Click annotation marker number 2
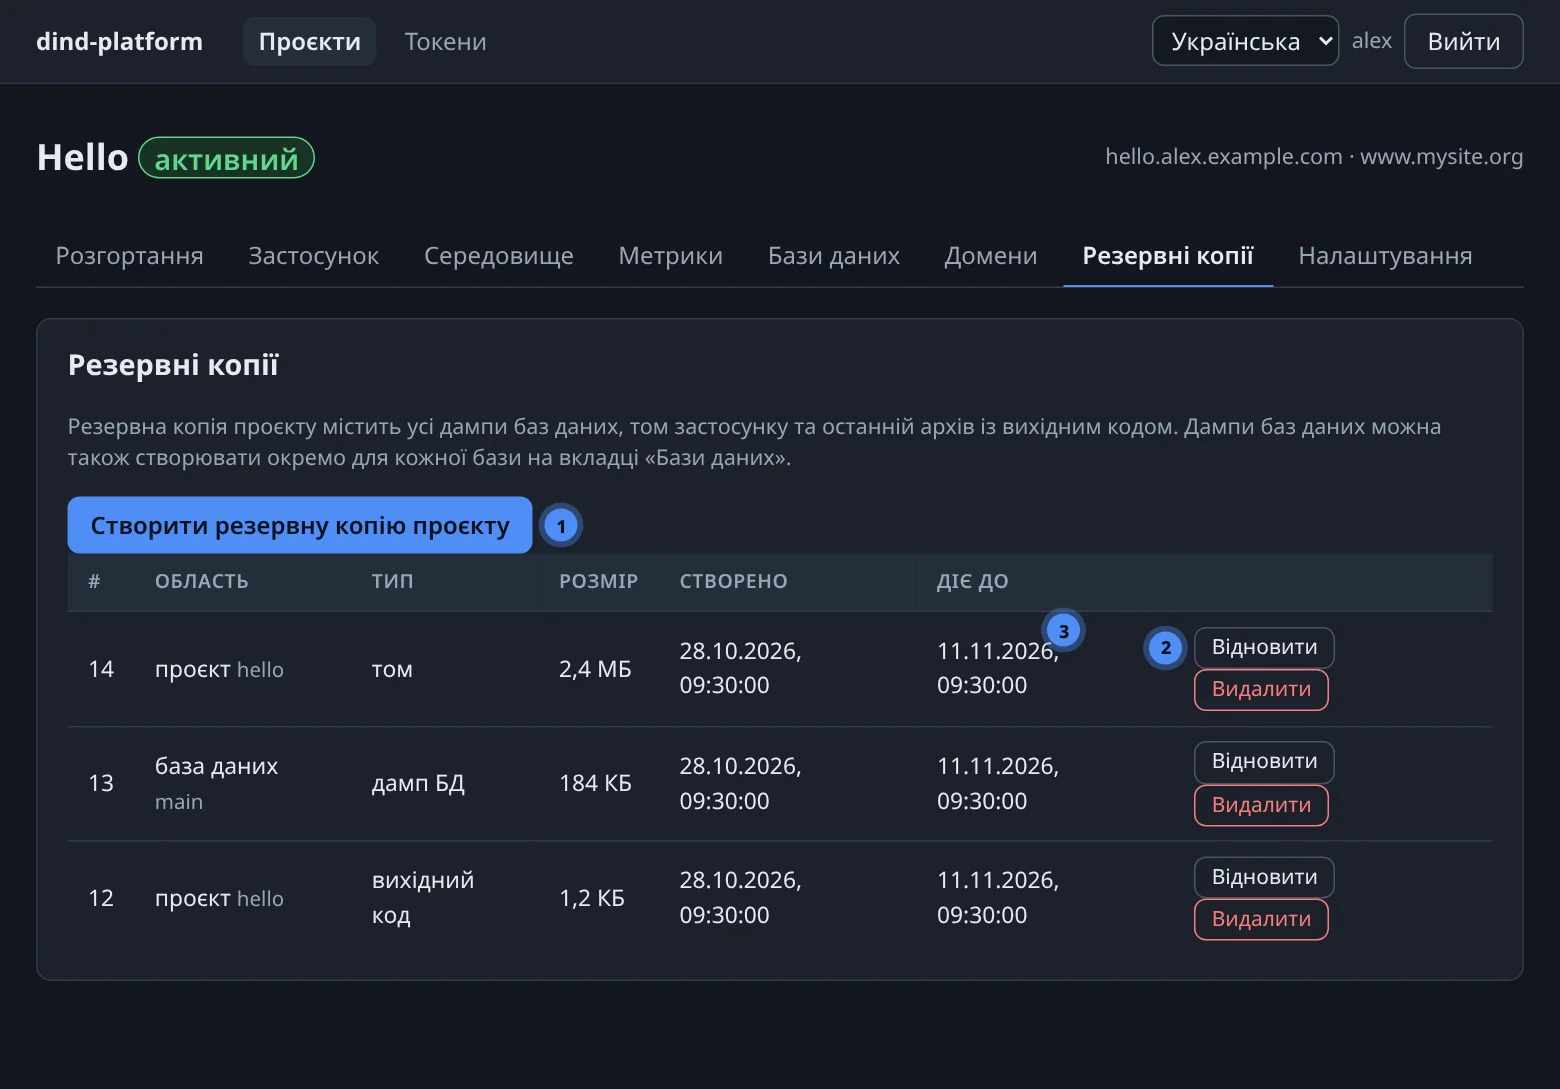1560x1089 pixels. click(1166, 648)
